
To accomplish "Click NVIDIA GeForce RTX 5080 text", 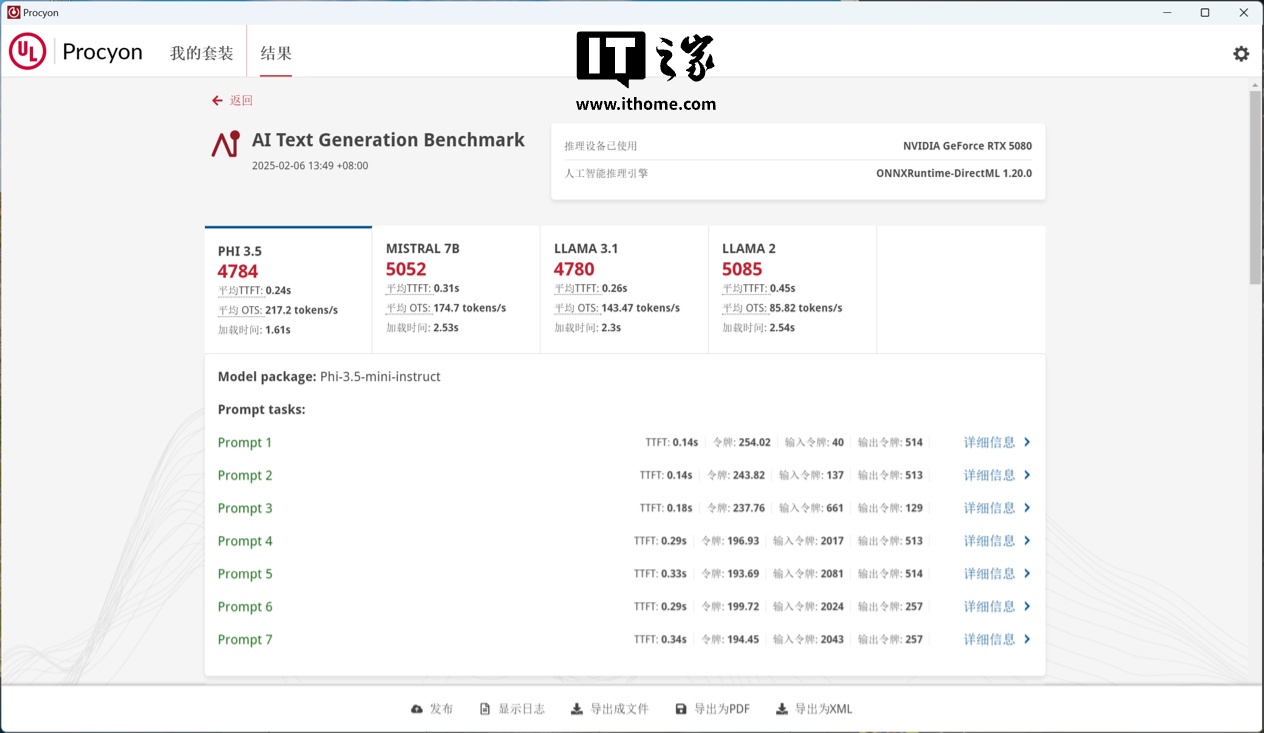I will click(x=967, y=146).
